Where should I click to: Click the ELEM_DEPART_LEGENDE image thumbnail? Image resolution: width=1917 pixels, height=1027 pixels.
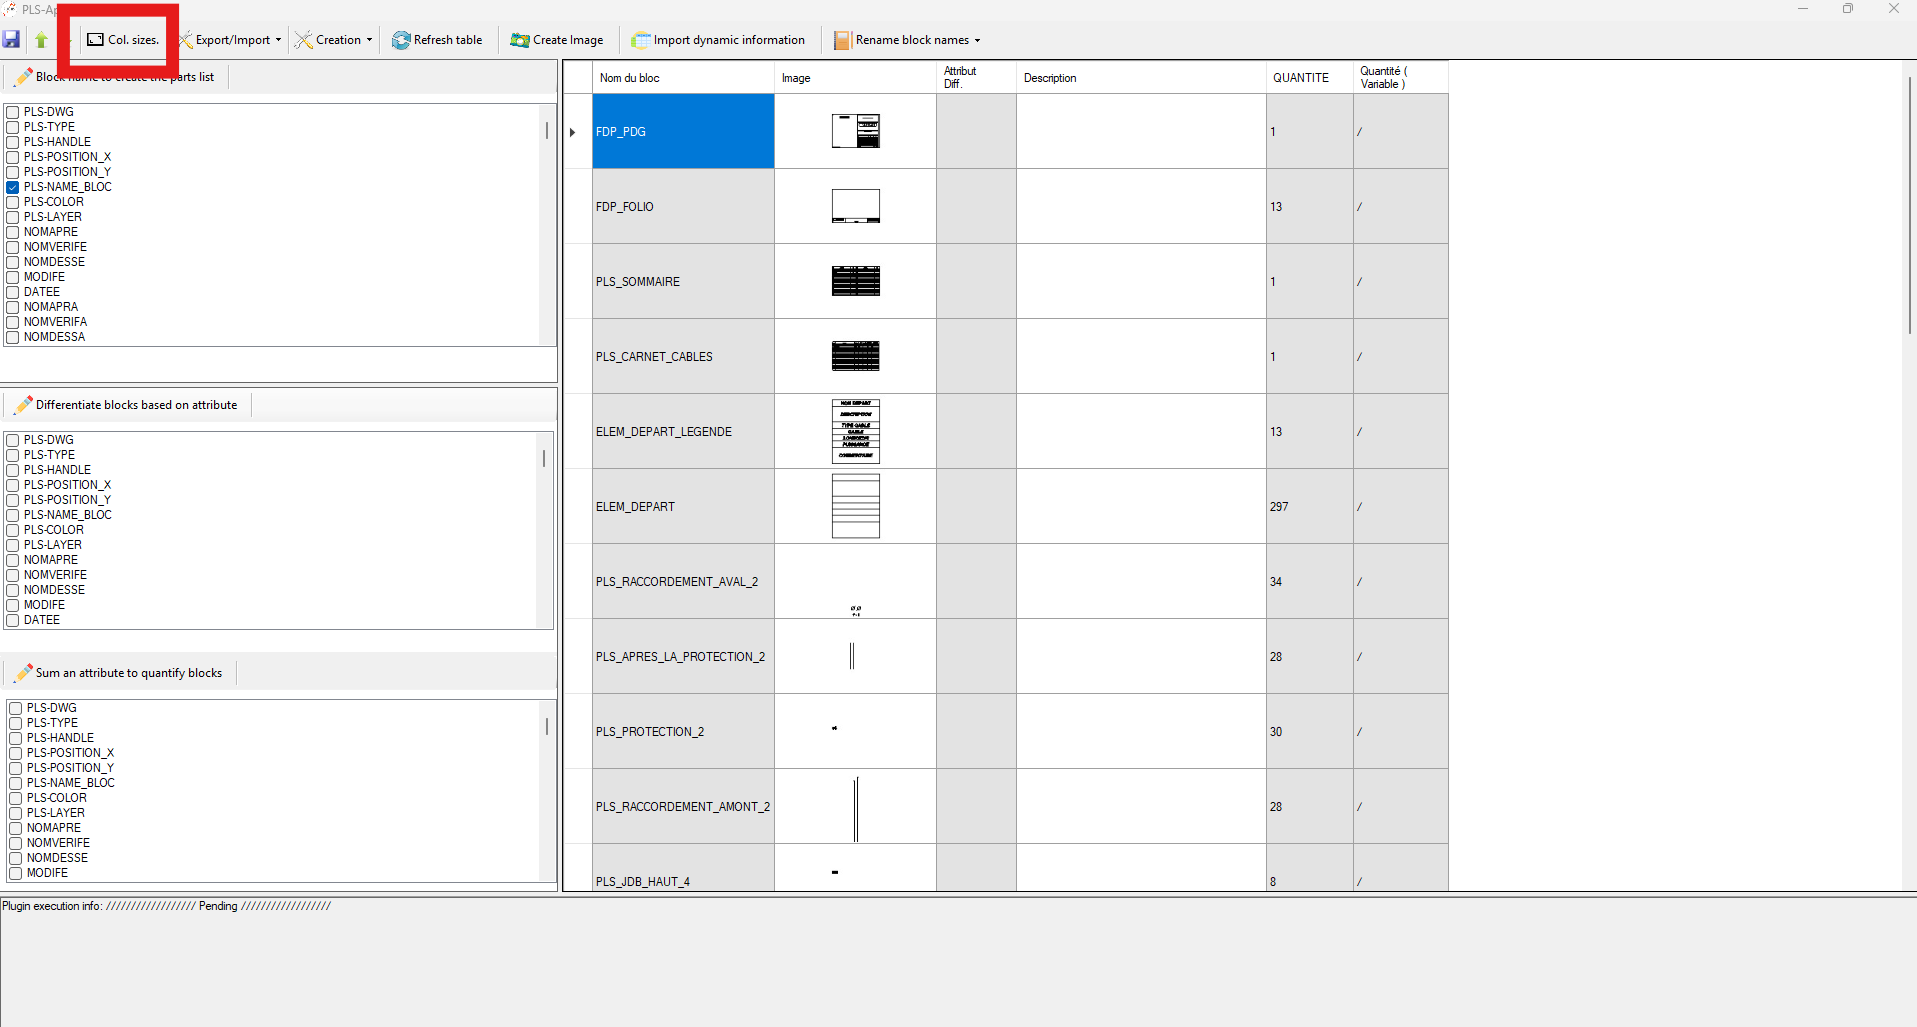coord(855,432)
